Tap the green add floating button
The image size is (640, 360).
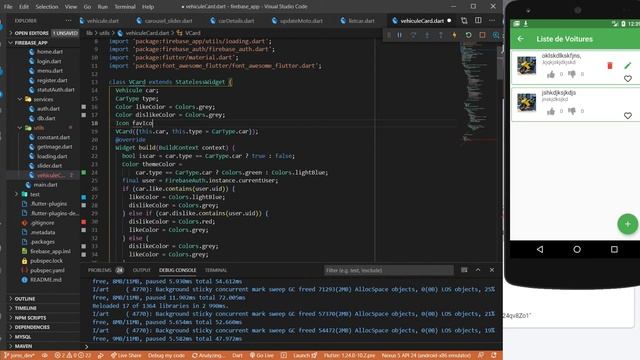(x=627, y=224)
